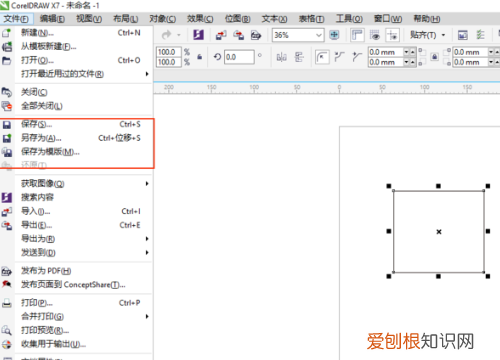Open the Edit (编辑) menu
500x360 pixels.
pos(52,19)
